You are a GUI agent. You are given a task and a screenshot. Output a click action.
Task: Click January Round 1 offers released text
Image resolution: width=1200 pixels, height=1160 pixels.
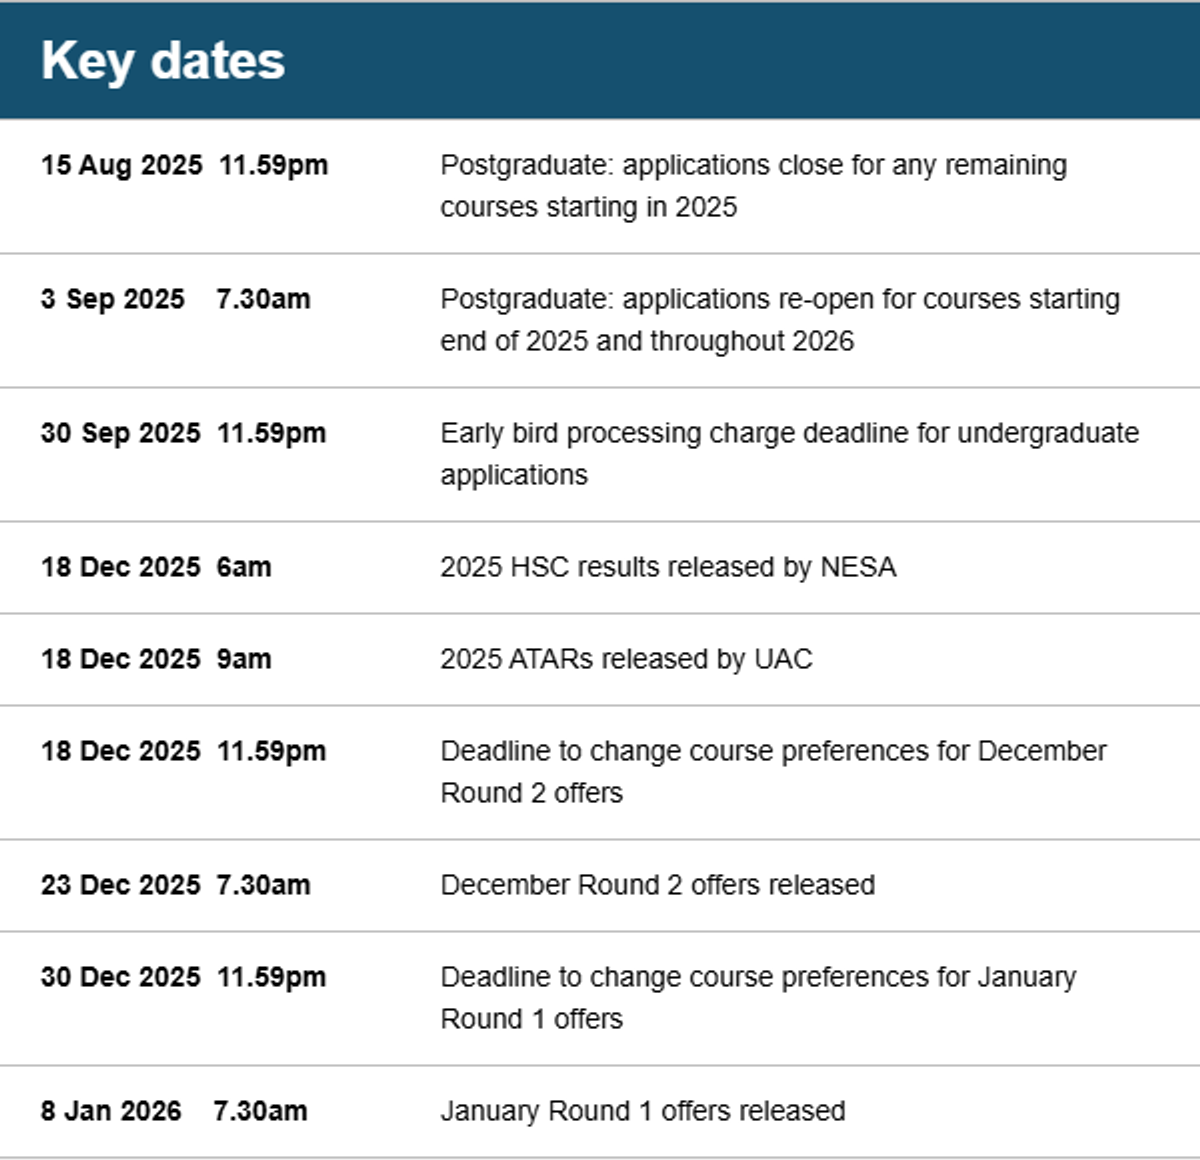tap(643, 1111)
